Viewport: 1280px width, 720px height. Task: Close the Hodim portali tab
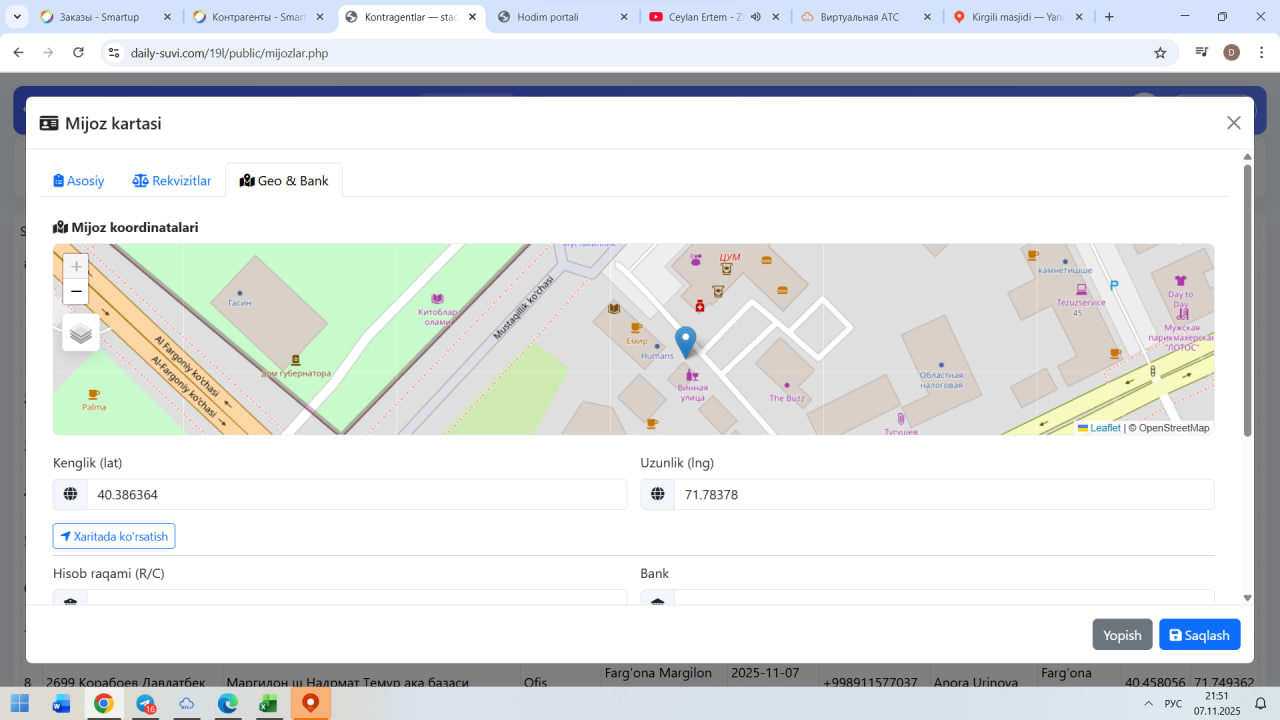[x=624, y=17]
